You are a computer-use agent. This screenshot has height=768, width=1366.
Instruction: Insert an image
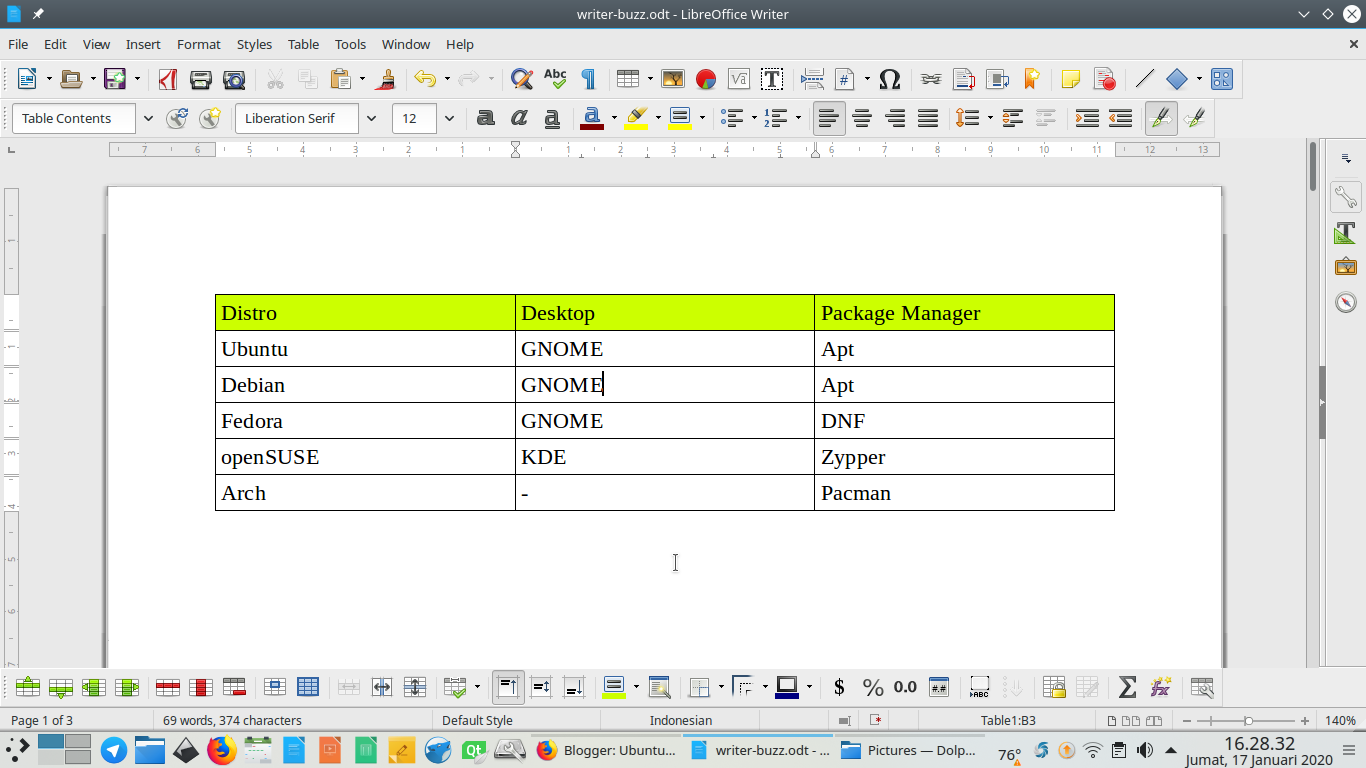[673, 79]
